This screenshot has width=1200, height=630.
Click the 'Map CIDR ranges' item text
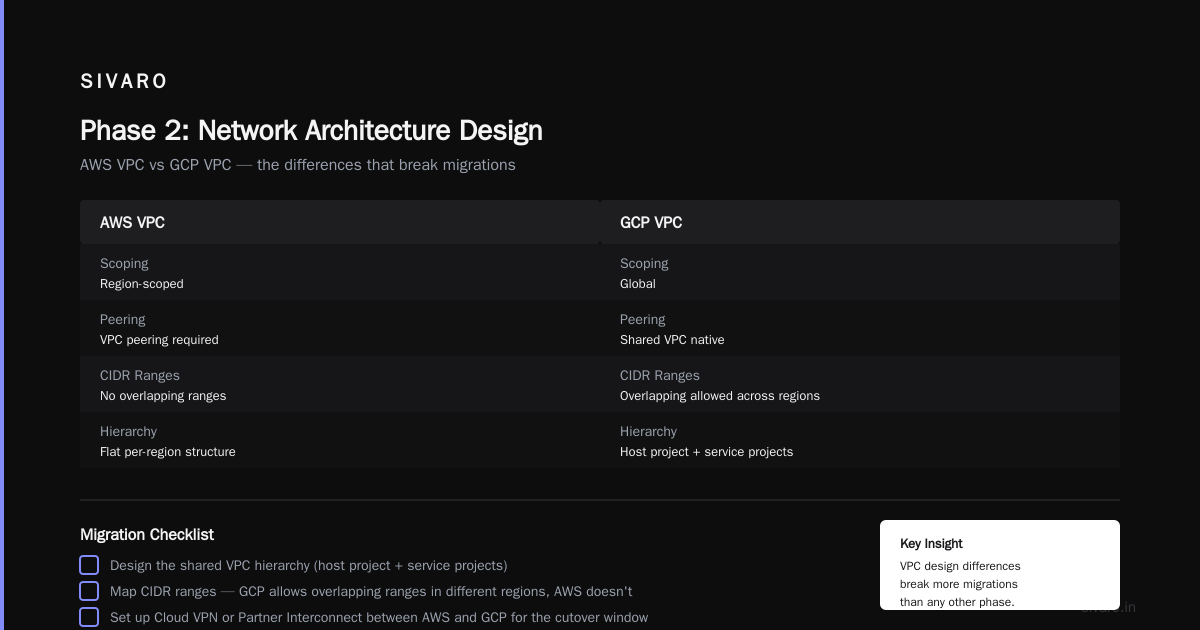371,592
